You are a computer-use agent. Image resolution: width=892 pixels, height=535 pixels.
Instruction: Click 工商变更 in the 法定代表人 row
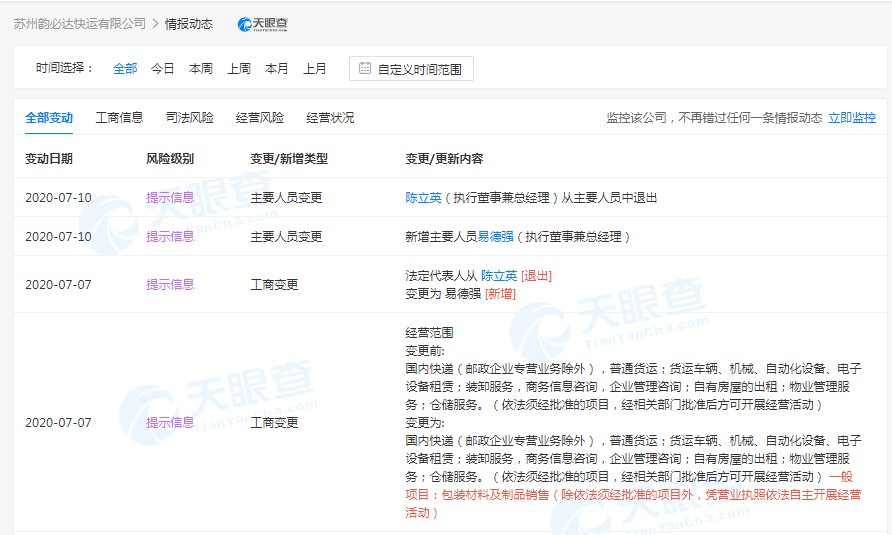[274, 285]
